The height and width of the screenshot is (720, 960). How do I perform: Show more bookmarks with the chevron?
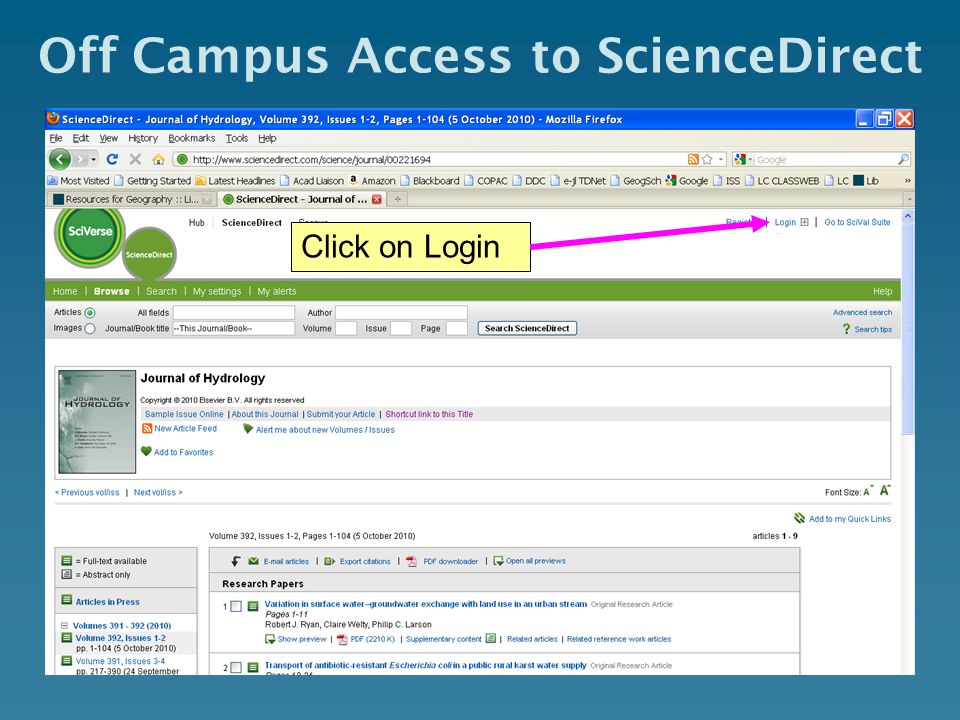point(907,181)
